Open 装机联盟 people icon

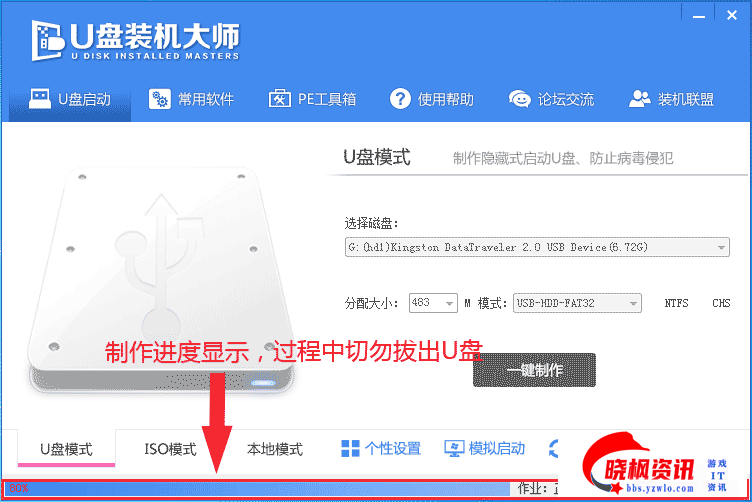(x=639, y=99)
